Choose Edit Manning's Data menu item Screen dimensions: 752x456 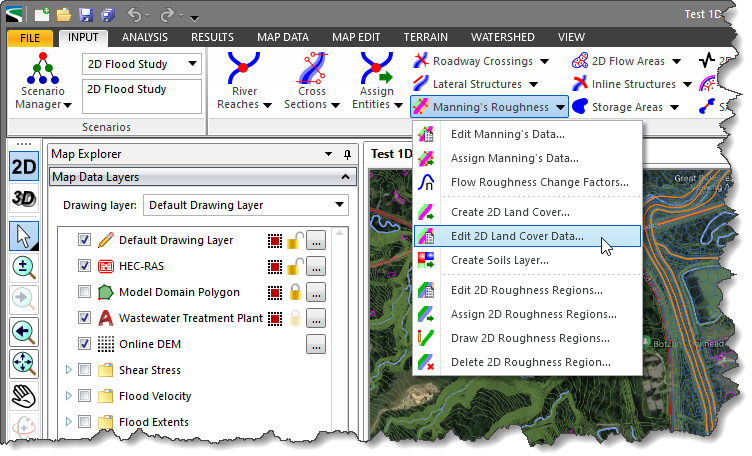click(527, 134)
